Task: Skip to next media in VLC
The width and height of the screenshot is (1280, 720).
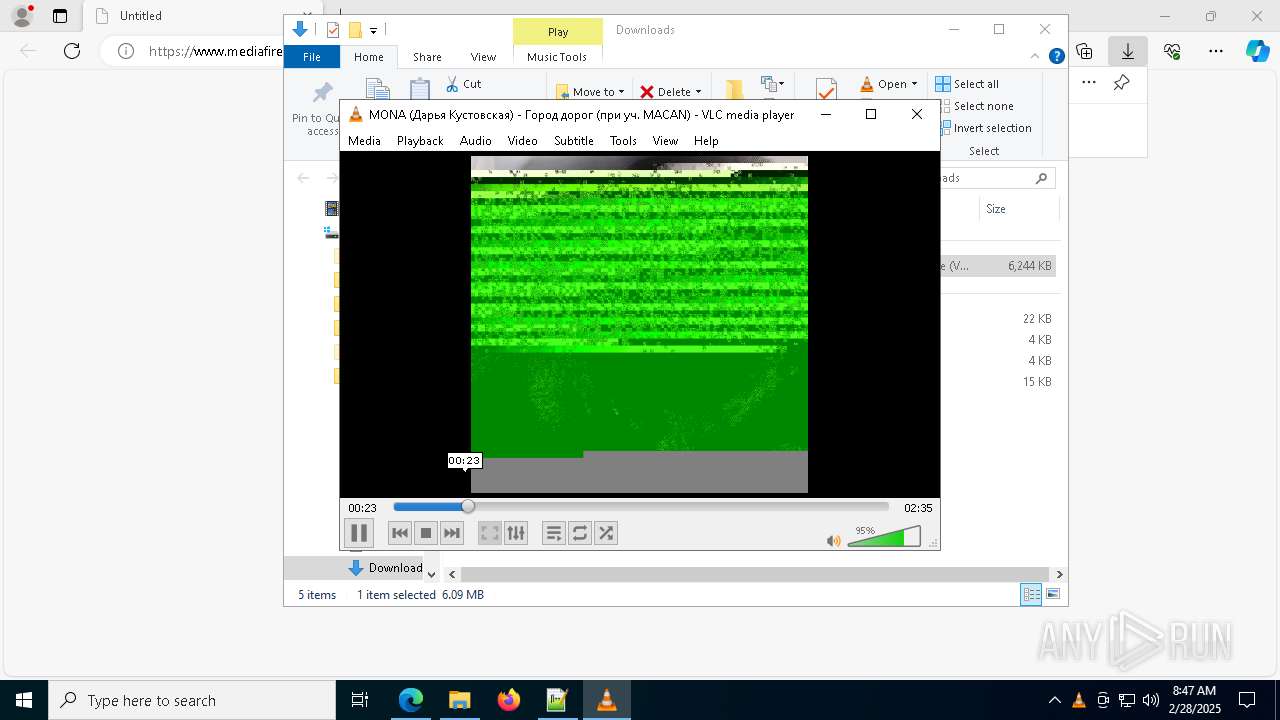Action: pos(451,533)
